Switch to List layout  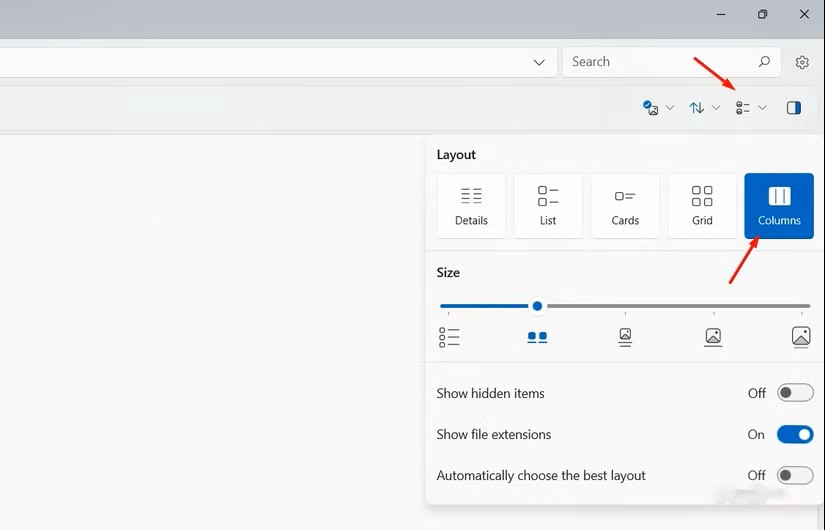548,206
